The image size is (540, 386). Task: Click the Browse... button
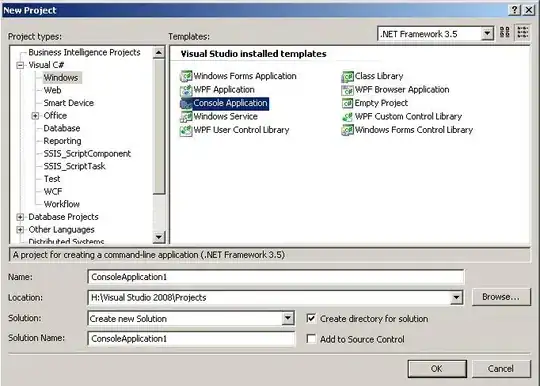501,297
